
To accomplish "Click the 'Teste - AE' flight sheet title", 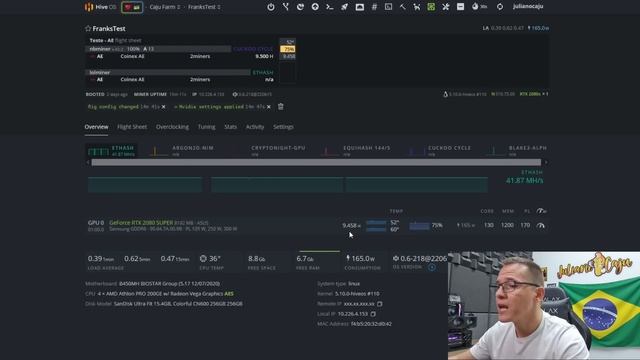I will [102, 40].
